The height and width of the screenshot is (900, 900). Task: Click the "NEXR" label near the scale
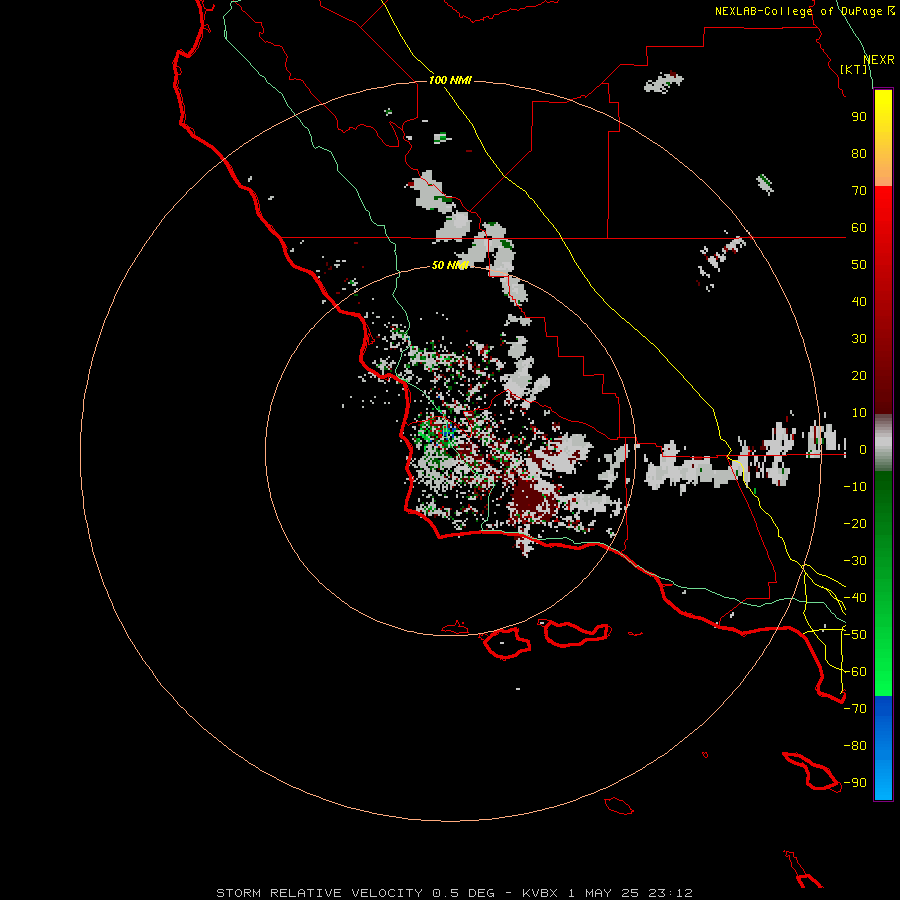[x=879, y=60]
